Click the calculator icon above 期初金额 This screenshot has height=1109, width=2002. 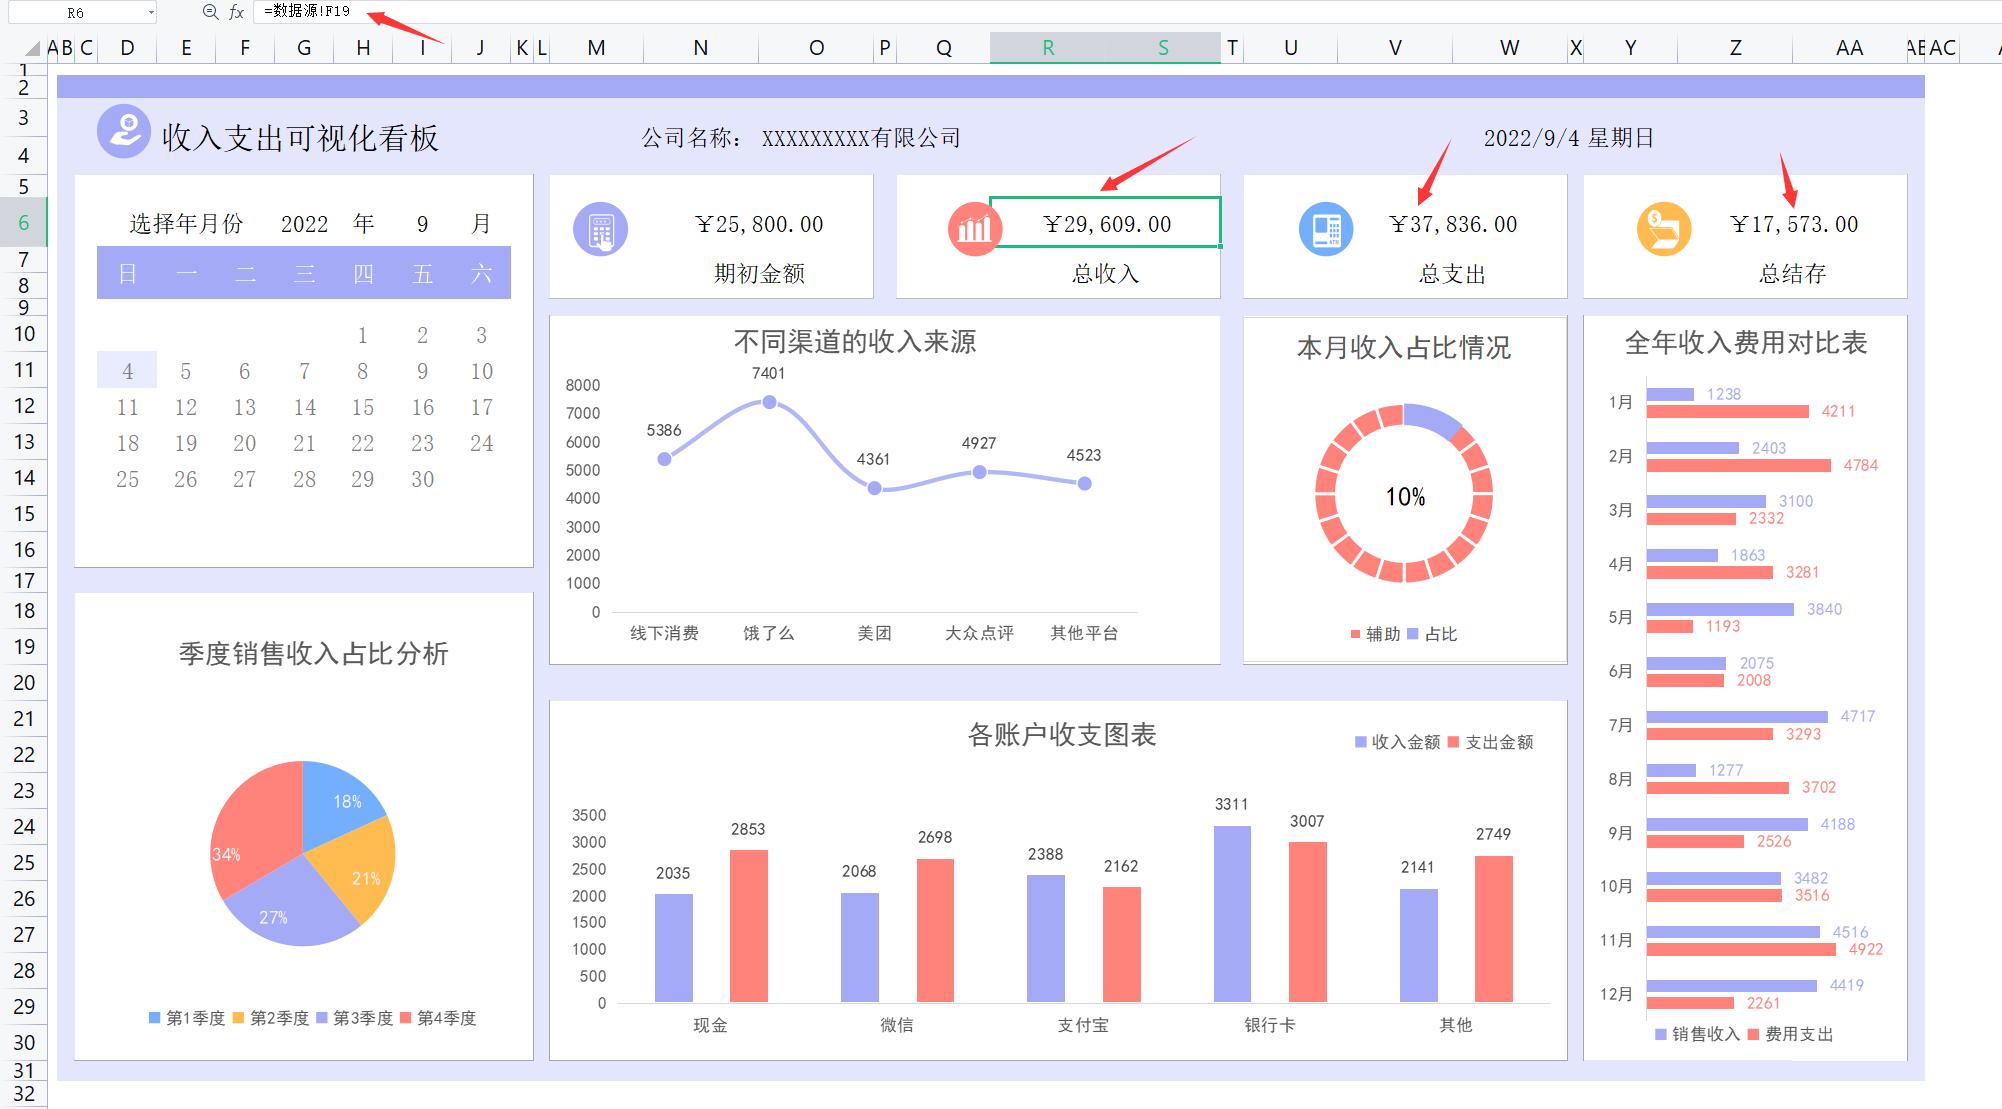601,229
